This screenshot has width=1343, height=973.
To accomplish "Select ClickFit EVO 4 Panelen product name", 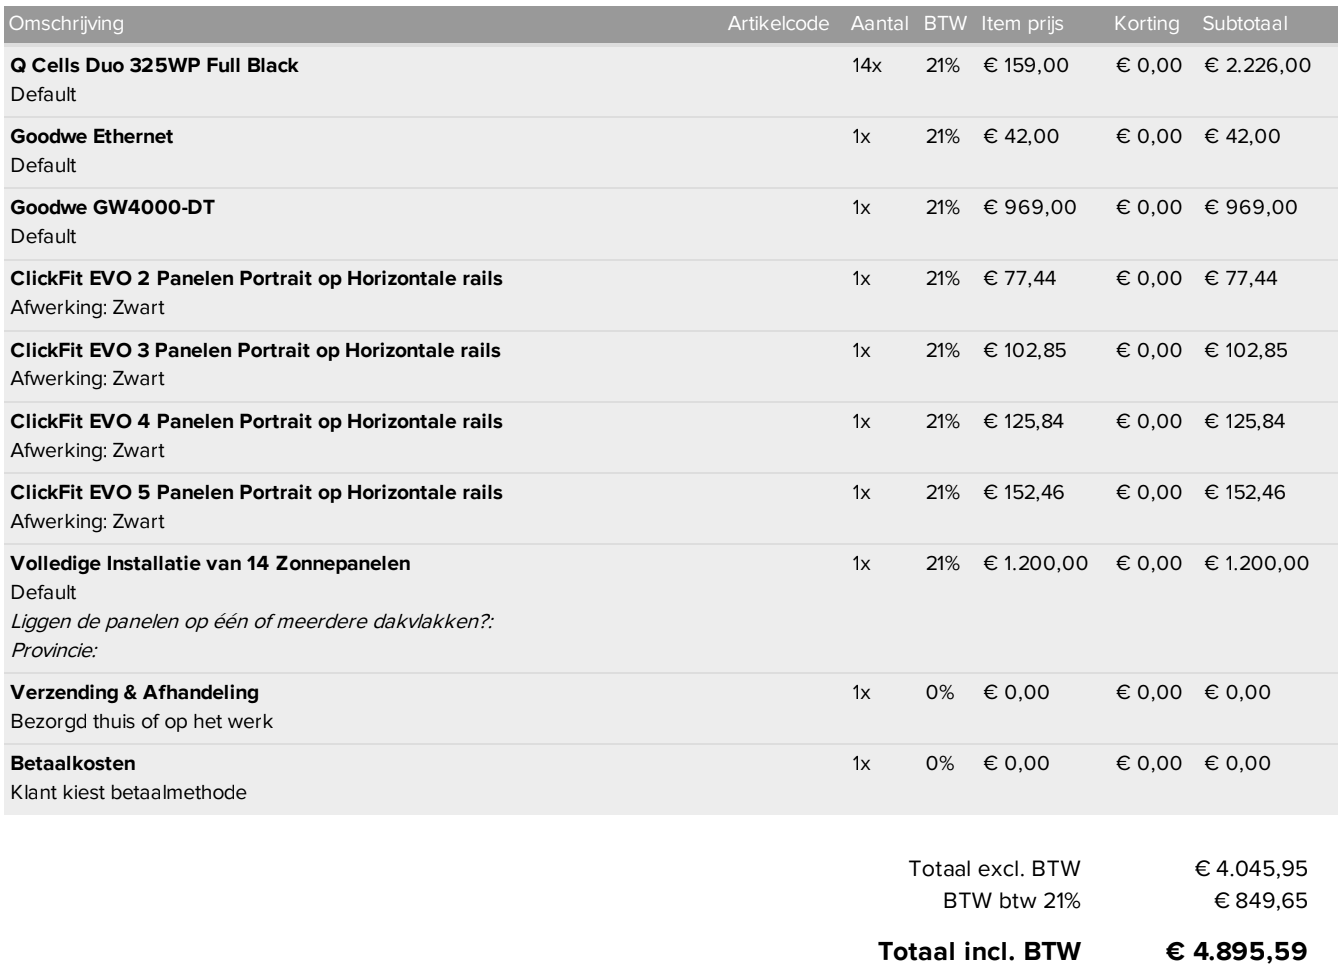I will click(x=256, y=422).
